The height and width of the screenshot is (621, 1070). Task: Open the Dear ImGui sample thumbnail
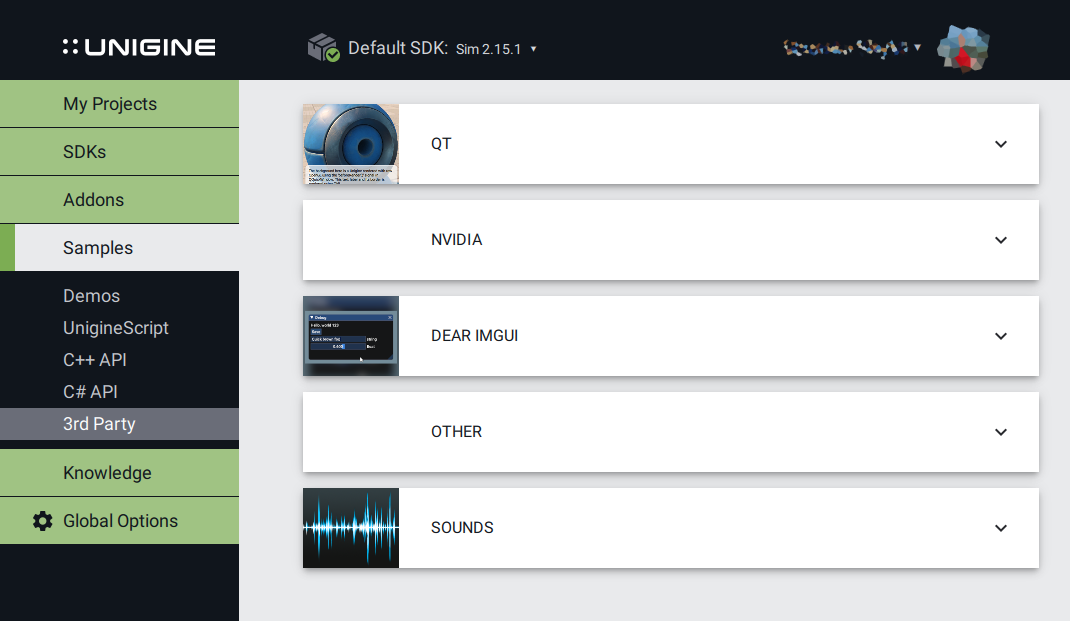[x=351, y=336]
